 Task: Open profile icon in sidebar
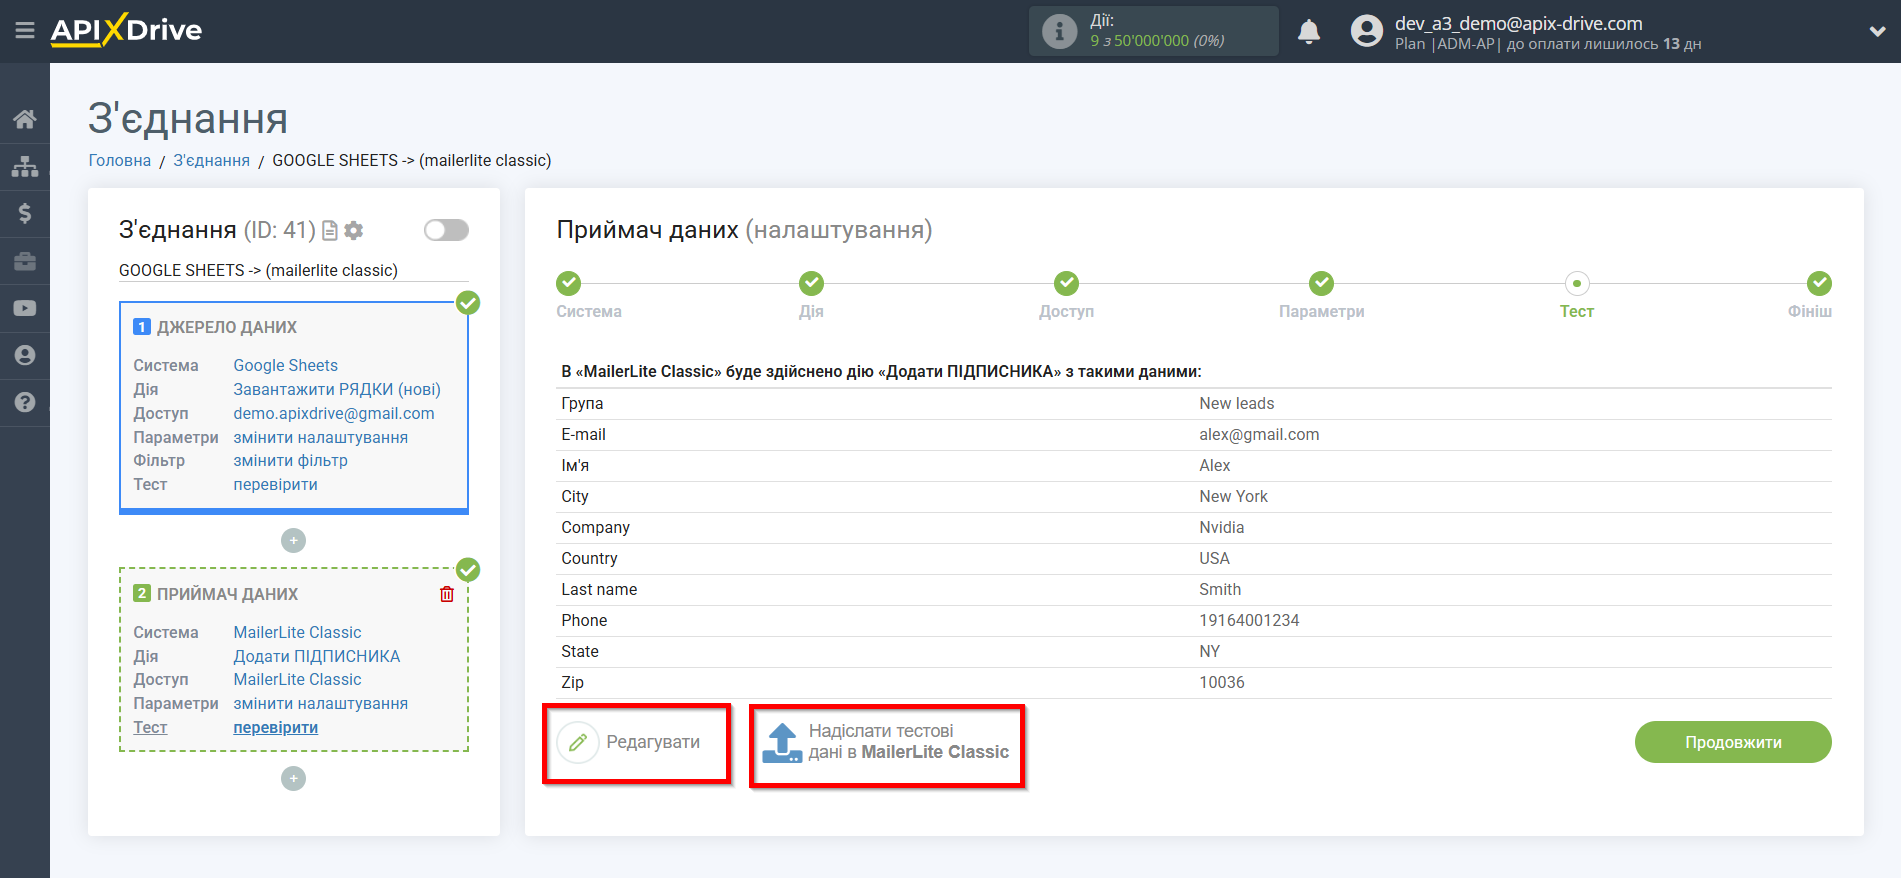[x=25, y=355]
